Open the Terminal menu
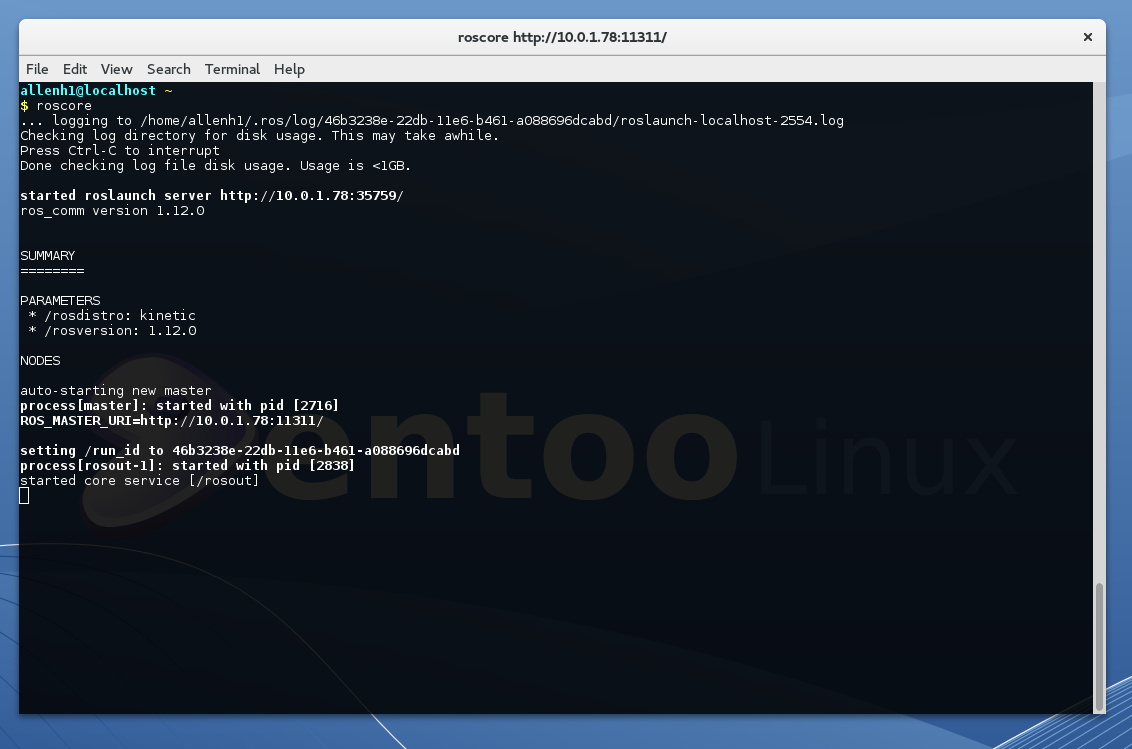The width and height of the screenshot is (1132, 749). click(232, 69)
